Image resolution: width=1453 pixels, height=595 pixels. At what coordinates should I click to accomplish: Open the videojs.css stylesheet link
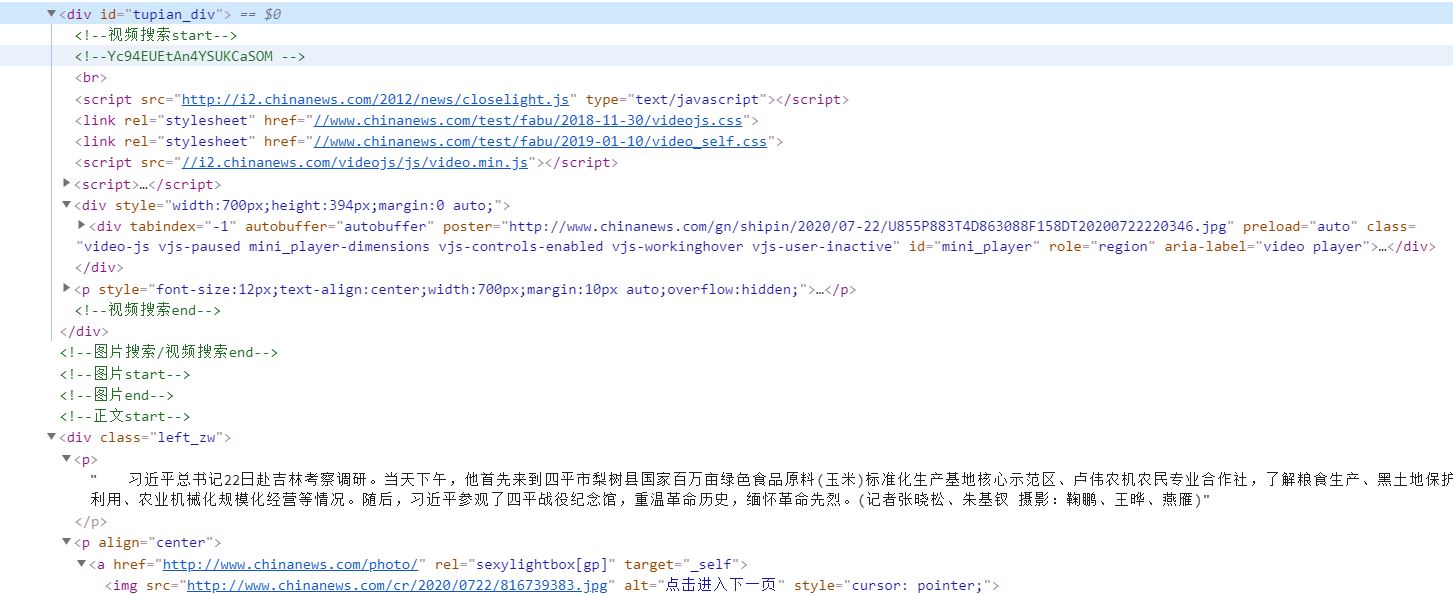528,121
